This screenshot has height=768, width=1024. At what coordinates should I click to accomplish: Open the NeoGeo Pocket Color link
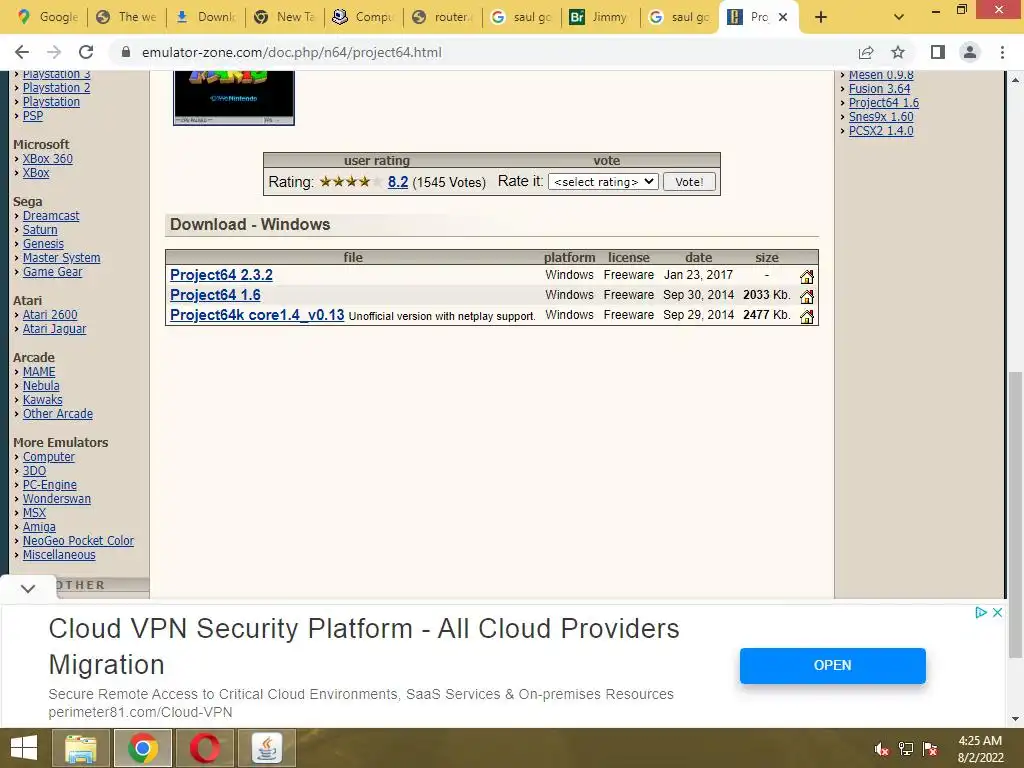[x=78, y=541]
